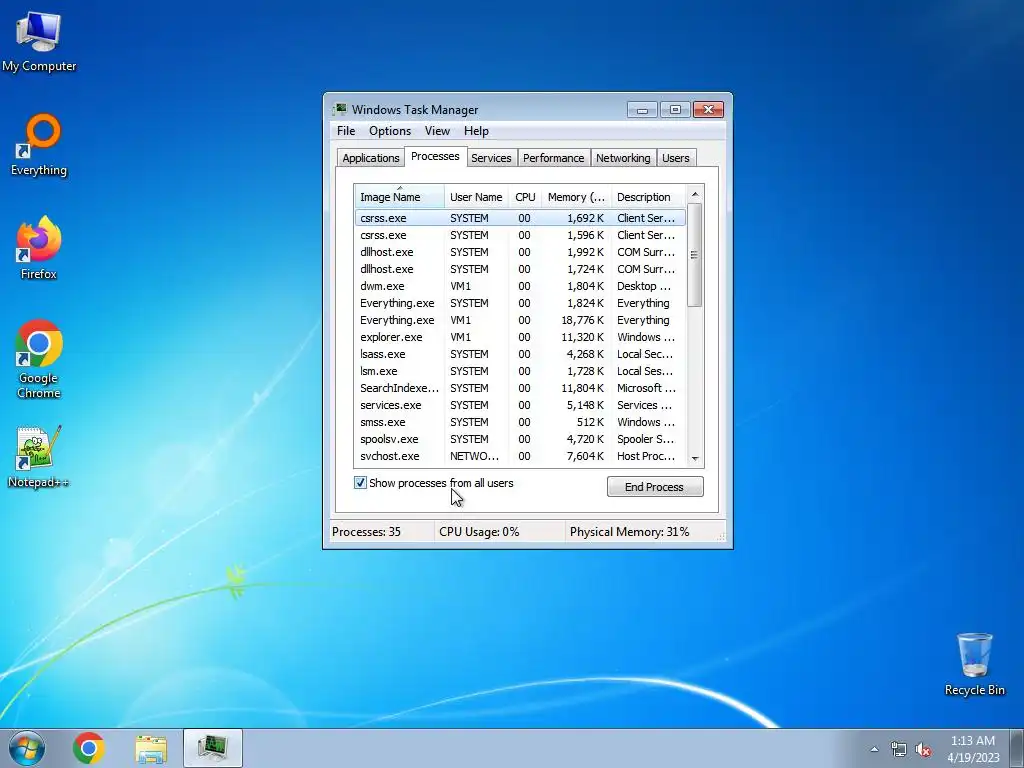1024x768 pixels.
Task: Select the services.exe process
Action: point(520,405)
